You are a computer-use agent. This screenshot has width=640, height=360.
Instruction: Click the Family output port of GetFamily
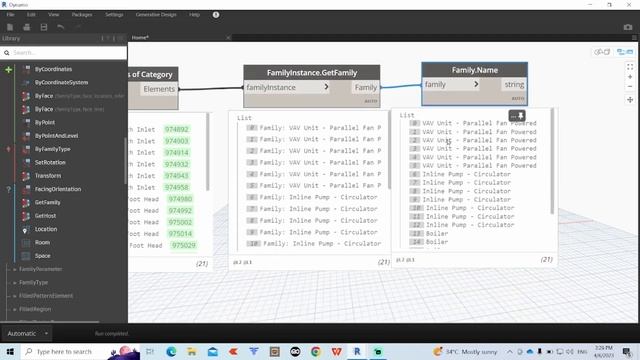point(365,87)
